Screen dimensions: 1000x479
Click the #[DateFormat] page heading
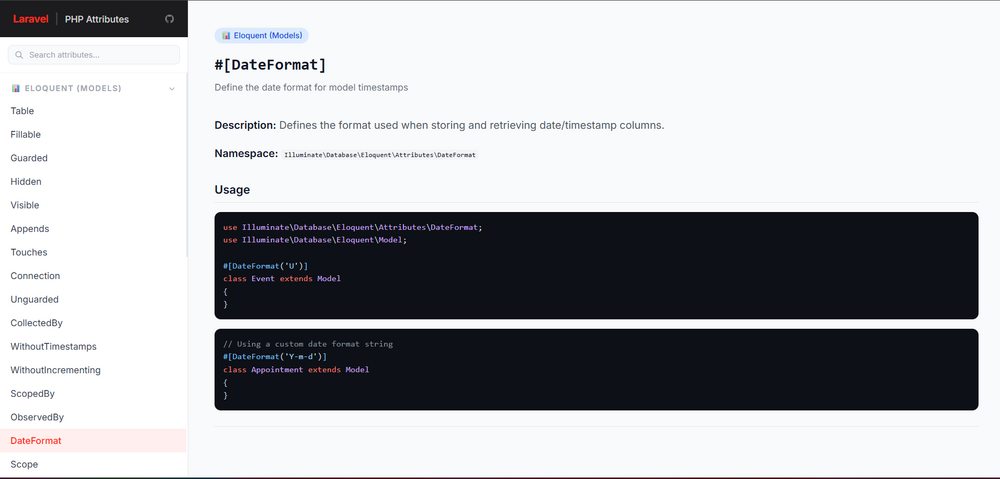click(x=270, y=65)
